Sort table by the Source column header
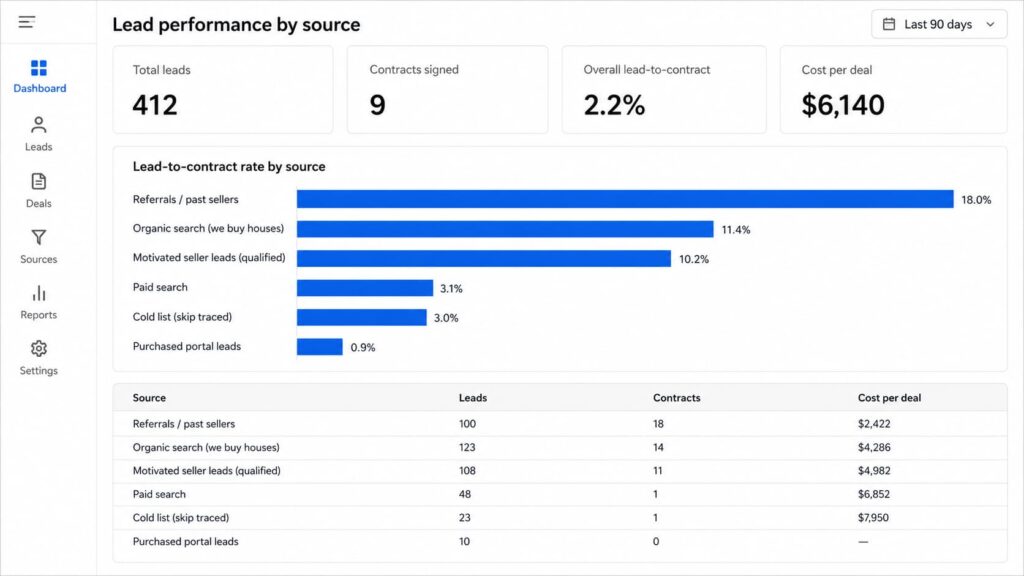 pyautogui.click(x=149, y=398)
